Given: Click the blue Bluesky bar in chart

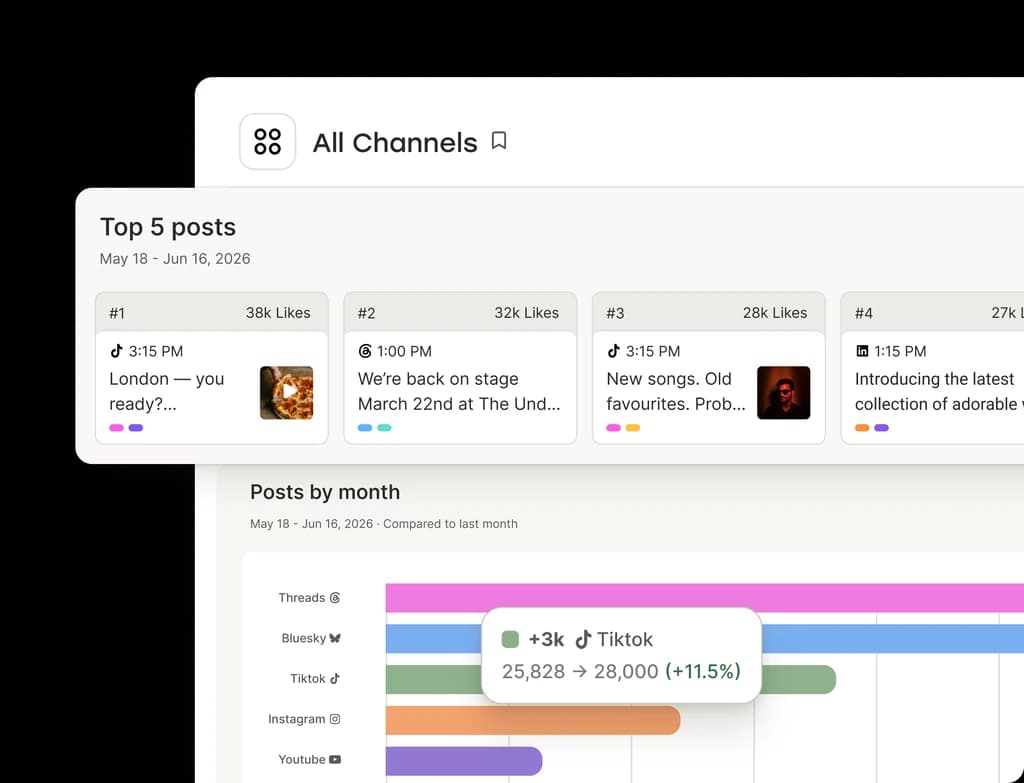Looking at the screenshot, I should point(893,638).
